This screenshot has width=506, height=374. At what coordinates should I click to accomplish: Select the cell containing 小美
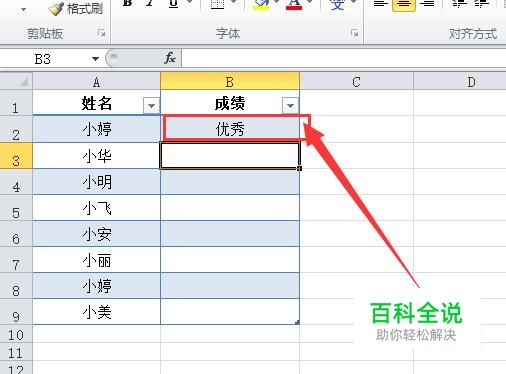(96, 312)
